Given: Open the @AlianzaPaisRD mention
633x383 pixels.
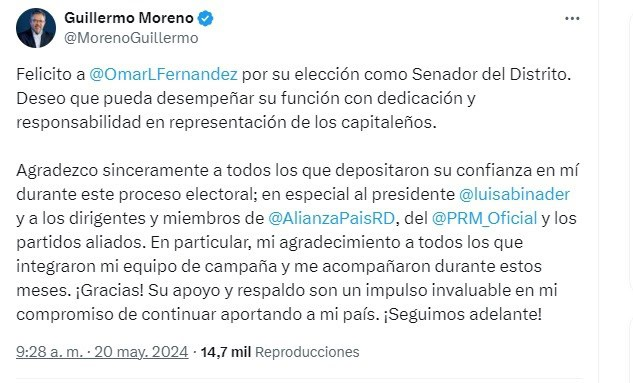Looking at the screenshot, I should 331,218.
